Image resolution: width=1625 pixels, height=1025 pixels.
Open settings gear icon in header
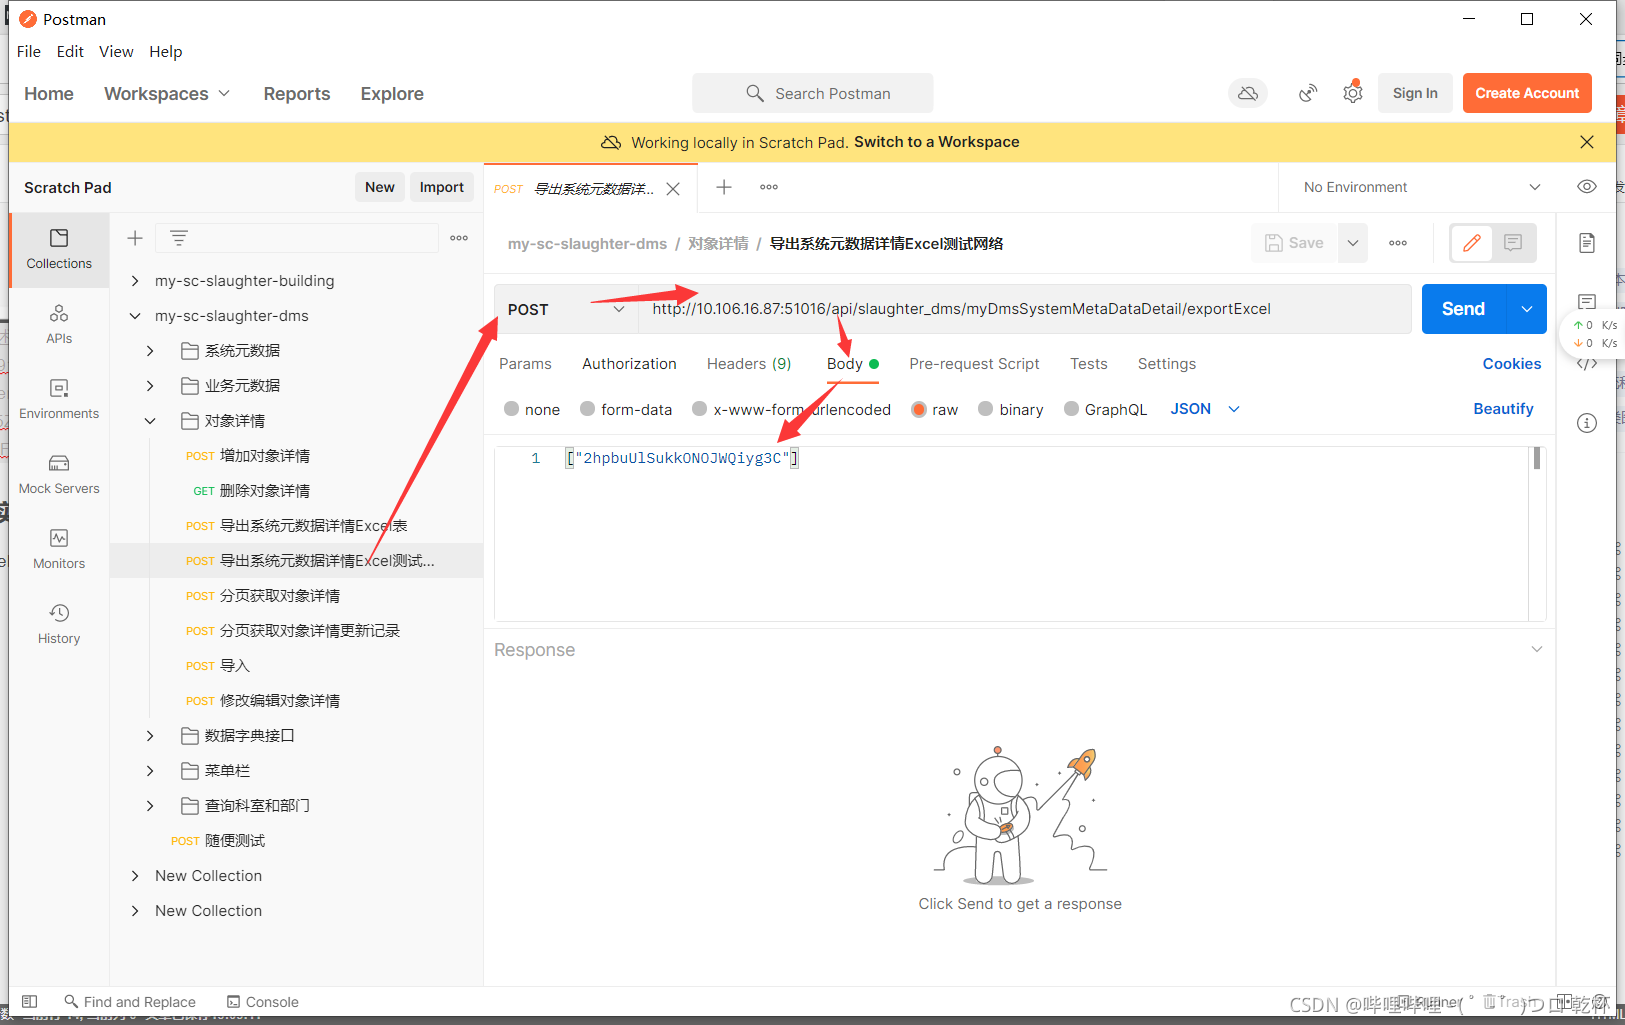tap(1353, 92)
